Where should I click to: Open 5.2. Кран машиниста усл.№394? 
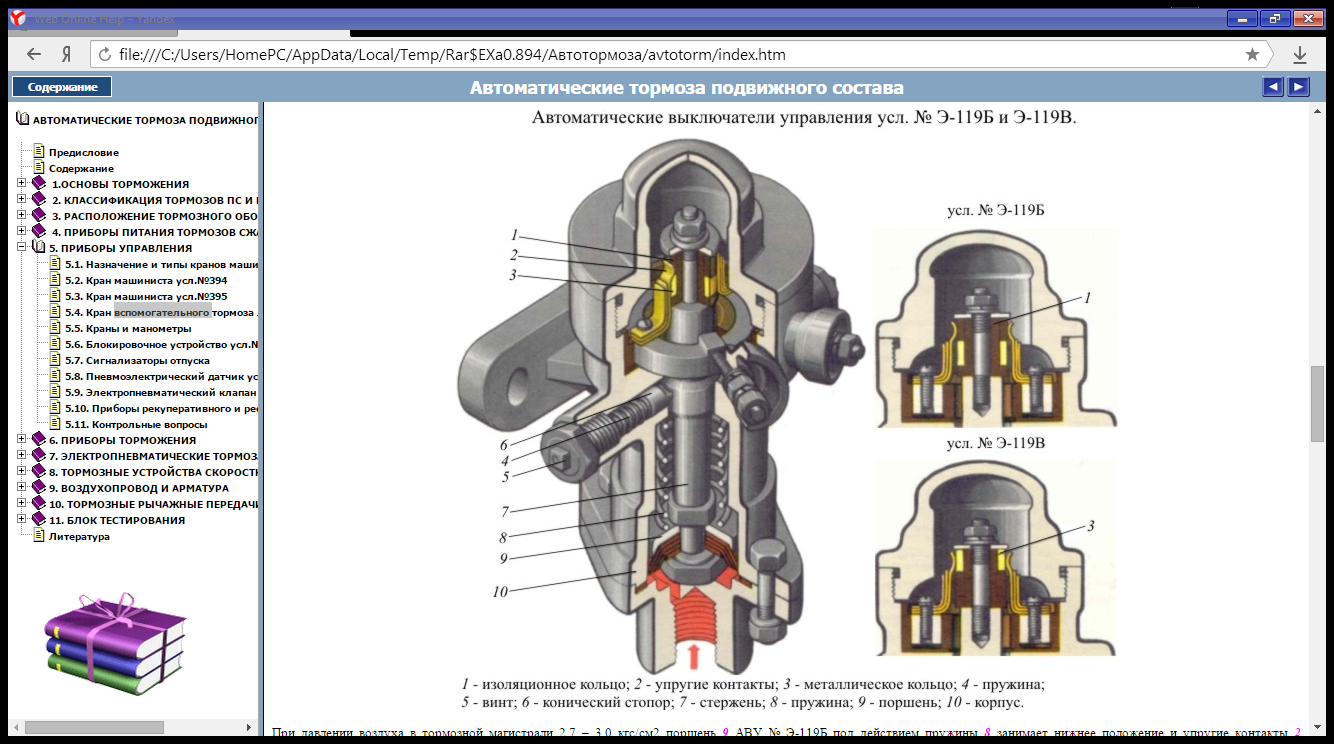(146, 281)
